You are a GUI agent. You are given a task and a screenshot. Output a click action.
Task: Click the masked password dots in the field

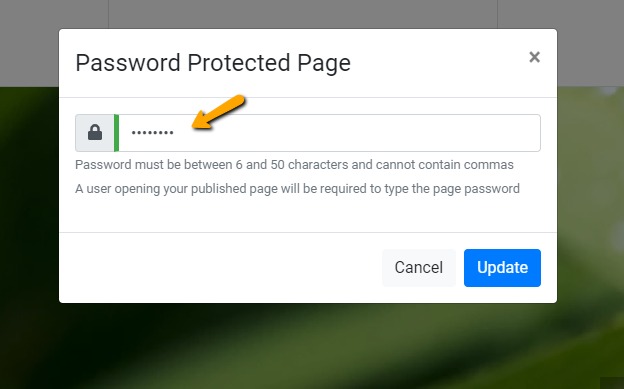tap(152, 133)
